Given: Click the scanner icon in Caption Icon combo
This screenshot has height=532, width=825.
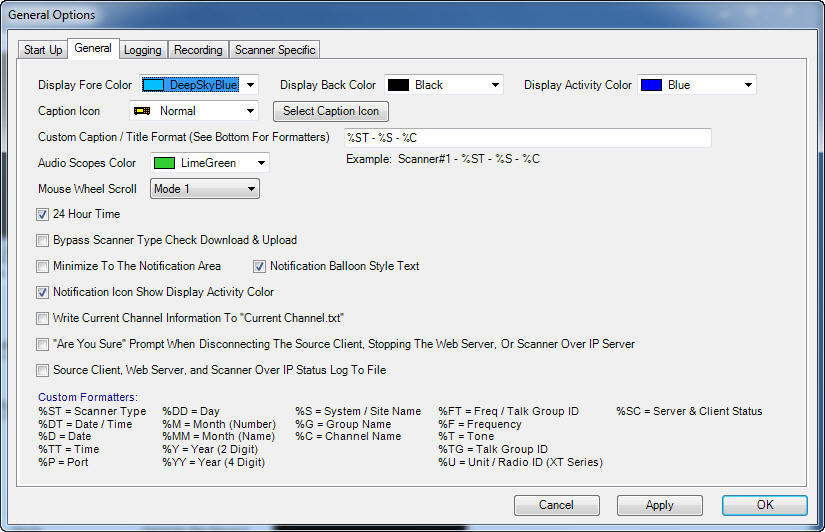Looking at the screenshot, I should click(x=142, y=111).
